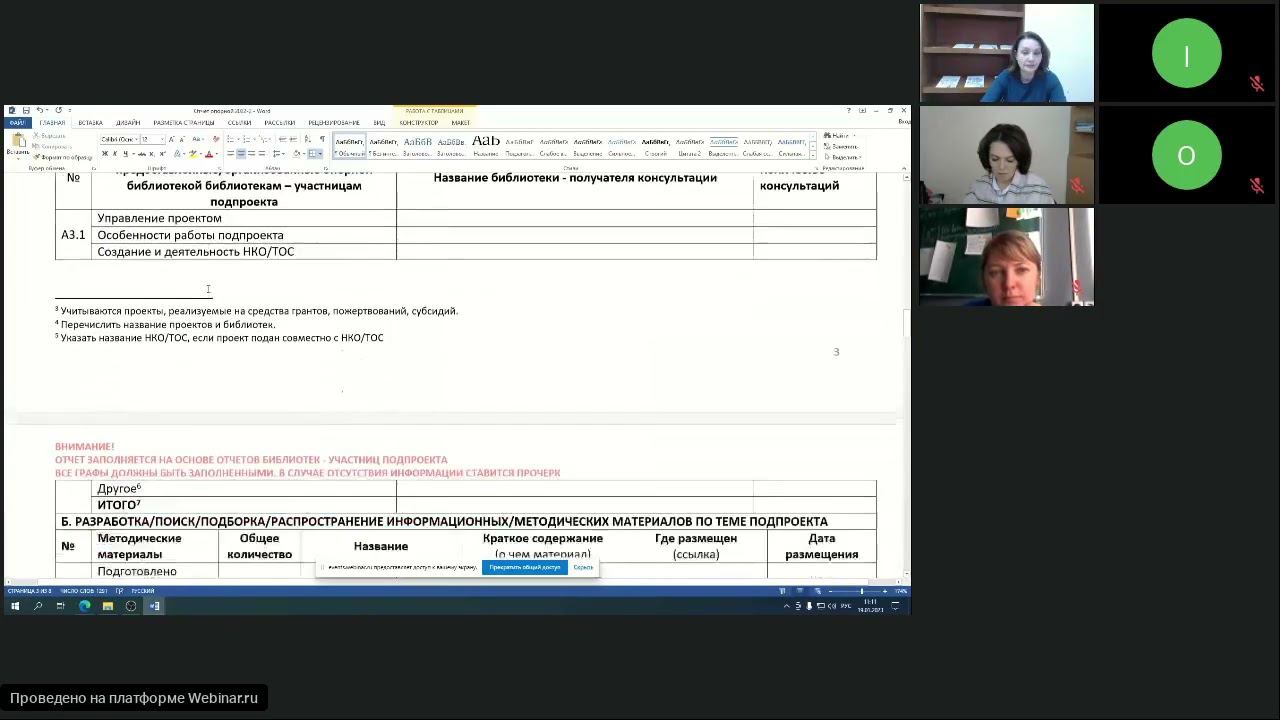Click Копировать (copy) in clipboard group

(53, 147)
